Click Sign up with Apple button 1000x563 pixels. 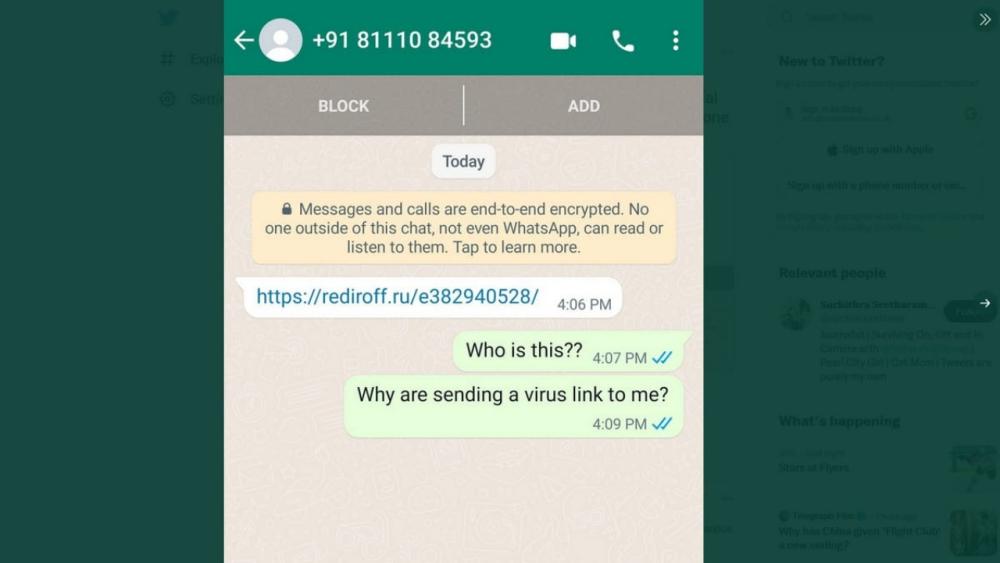coord(881,149)
